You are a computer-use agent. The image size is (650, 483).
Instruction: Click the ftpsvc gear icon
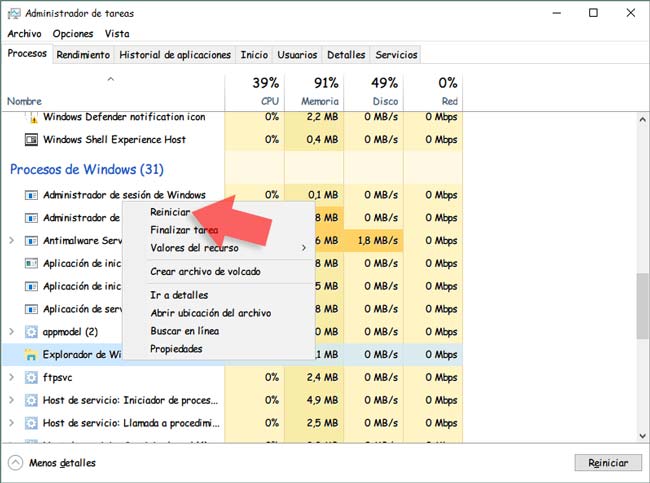(x=32, y=377)
